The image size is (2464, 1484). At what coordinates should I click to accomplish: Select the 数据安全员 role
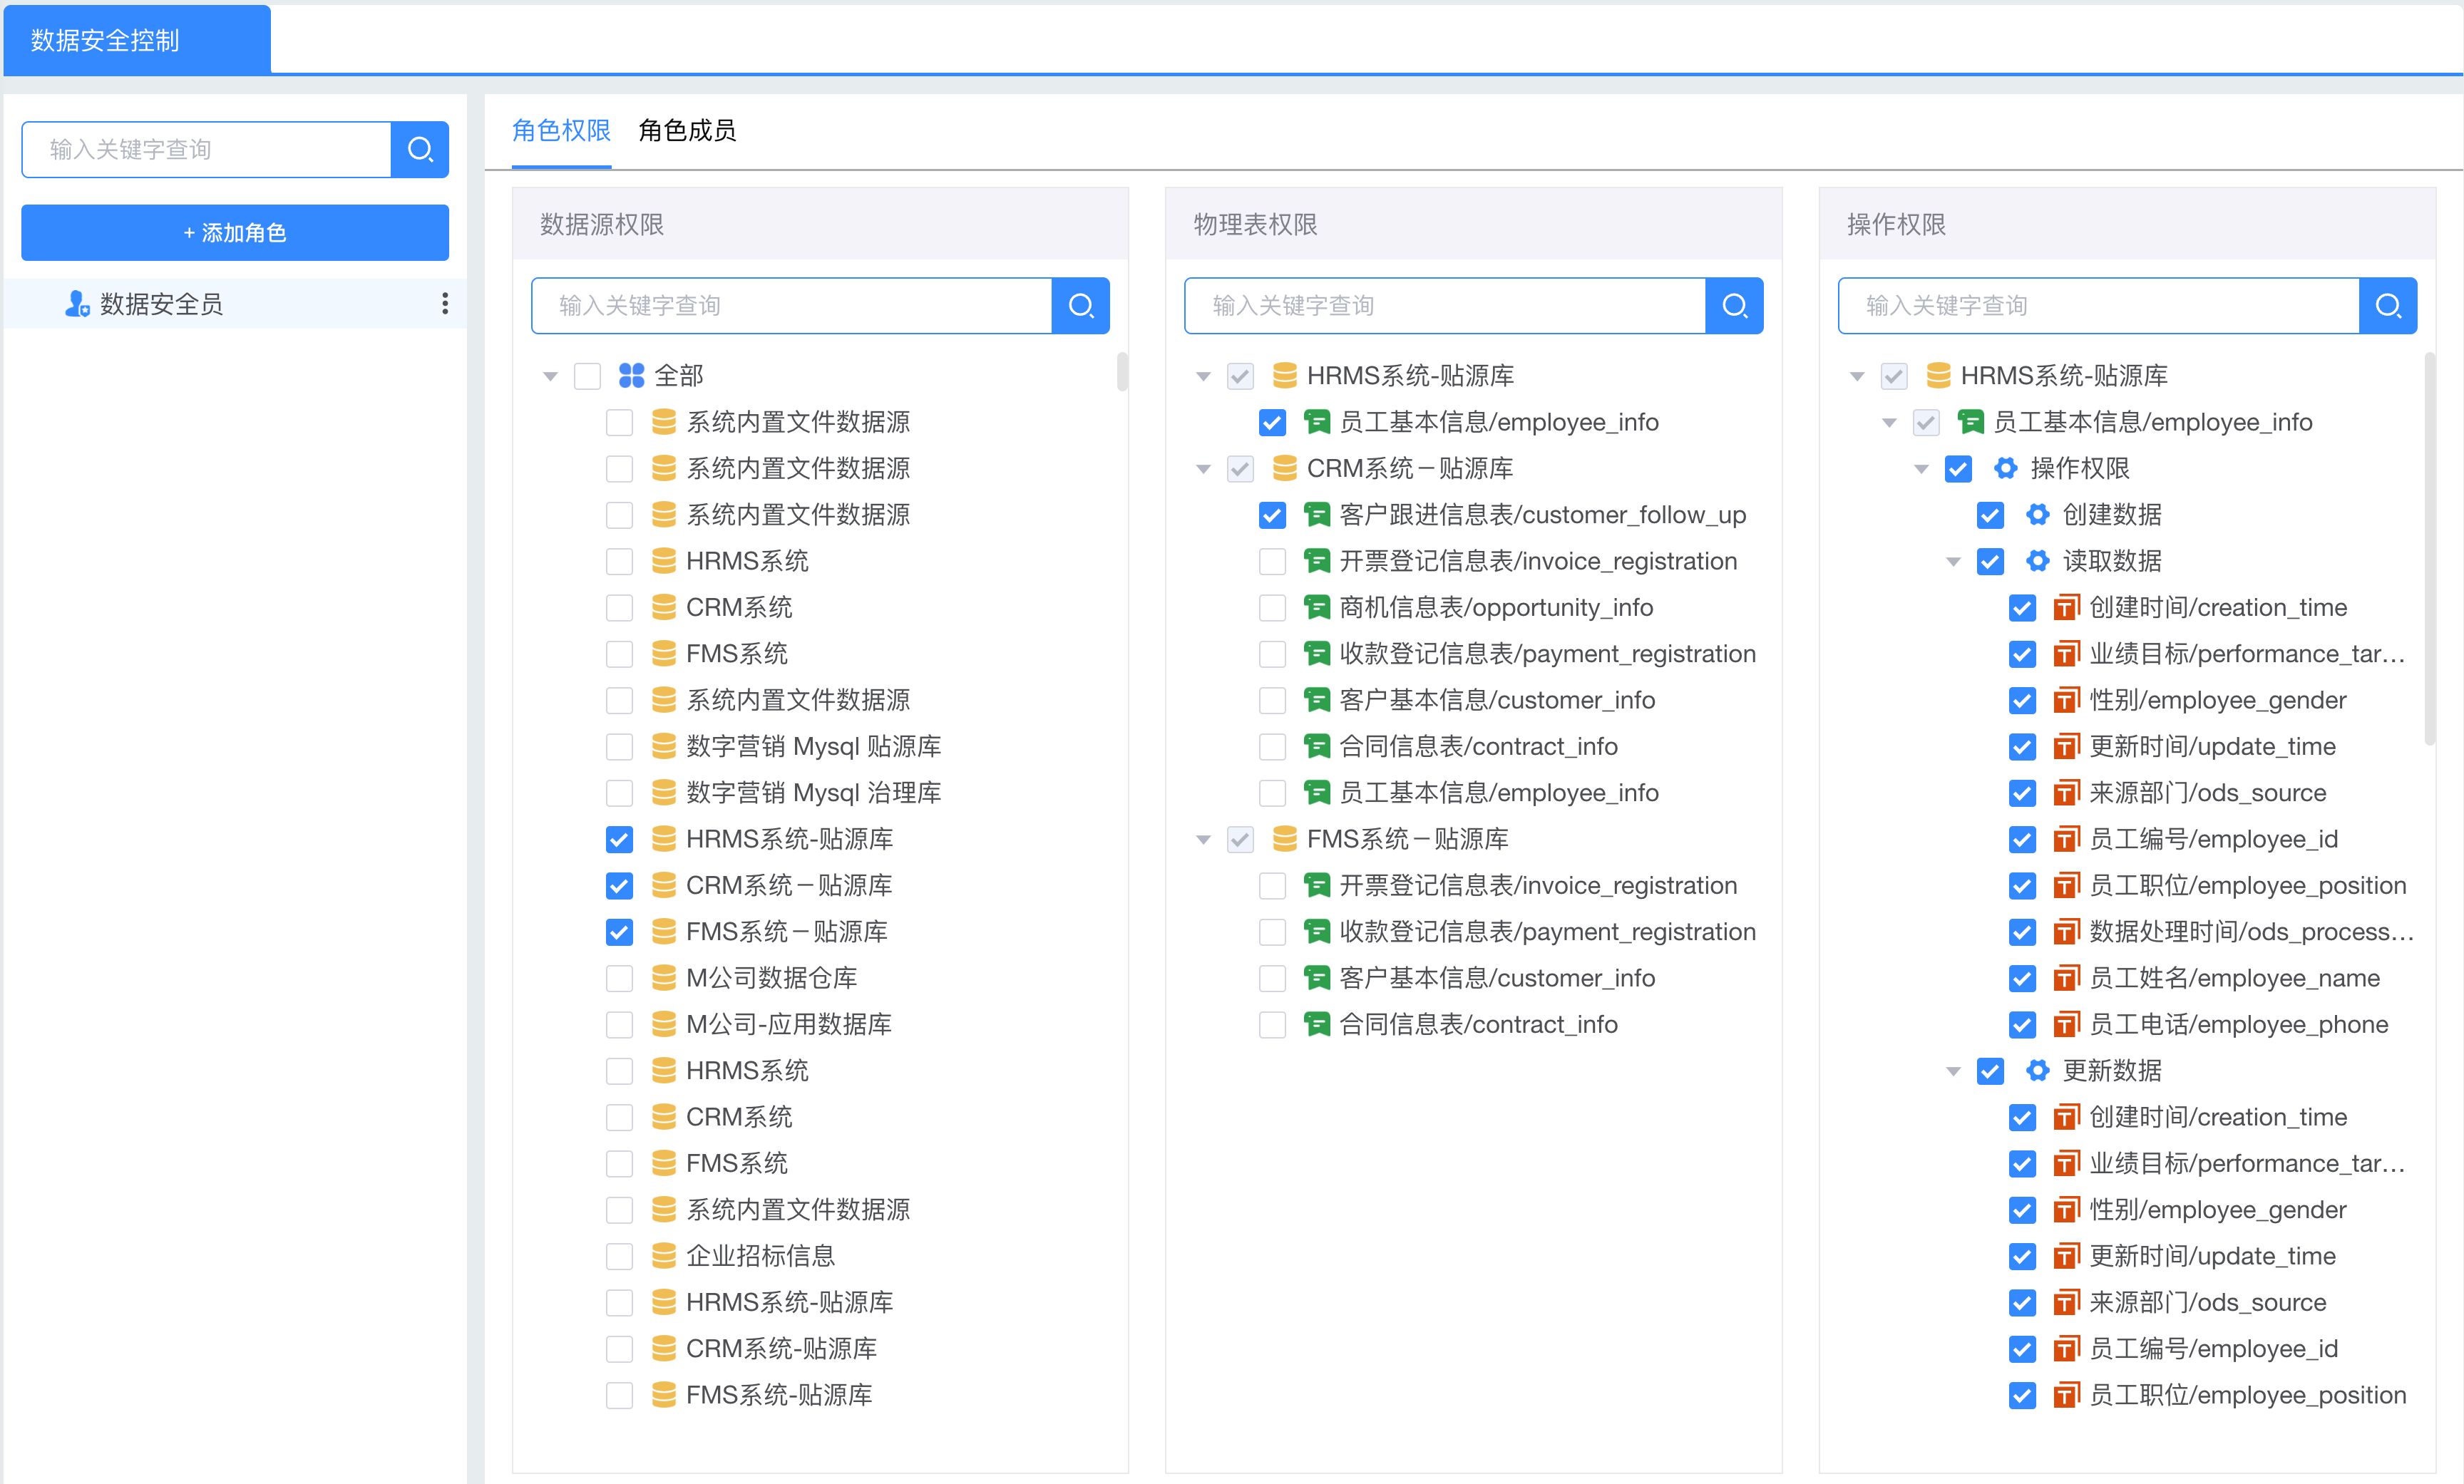pyautogui.click(x=235, y=304)
